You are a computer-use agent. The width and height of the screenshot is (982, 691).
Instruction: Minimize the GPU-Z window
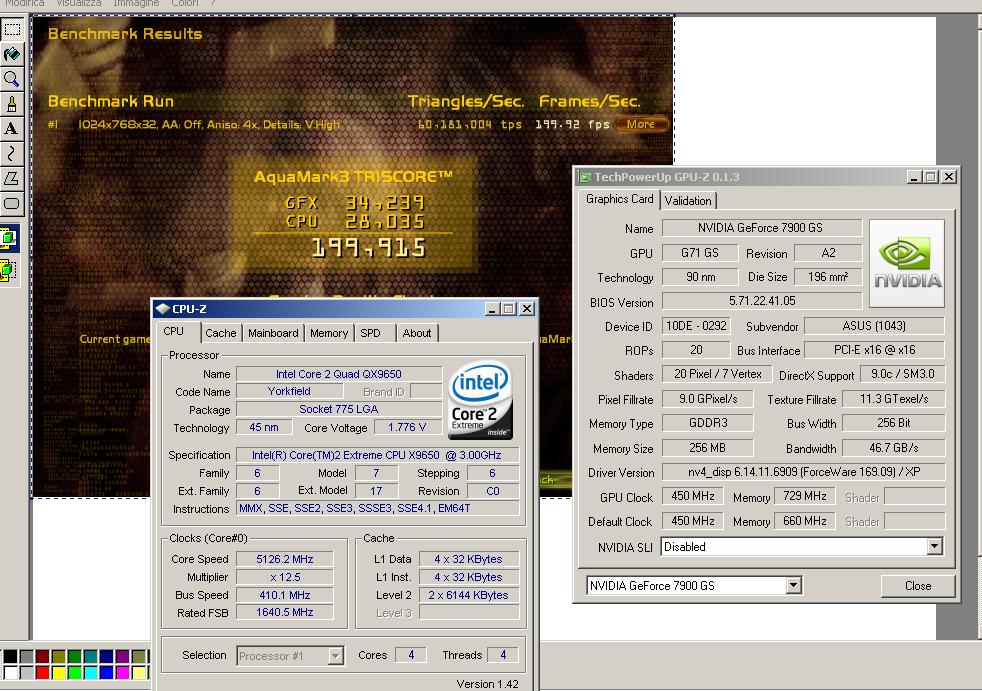click(x=914, y=177)
